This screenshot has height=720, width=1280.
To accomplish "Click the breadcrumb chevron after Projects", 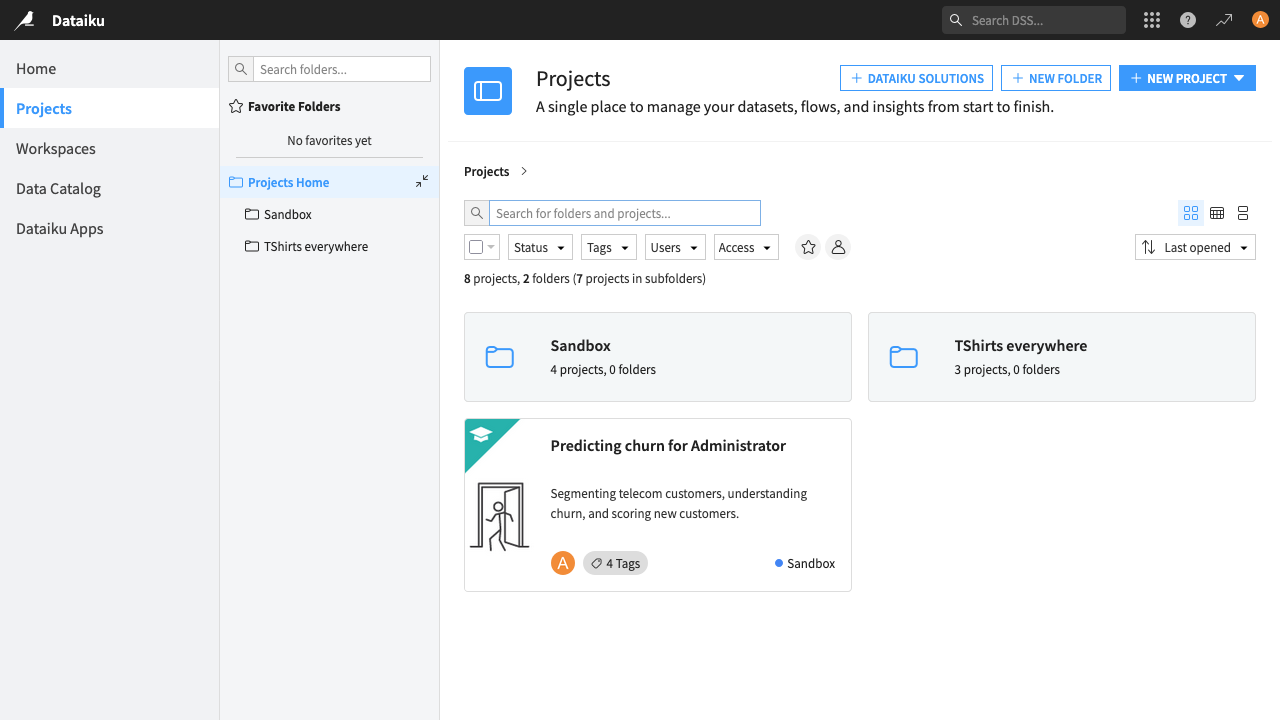I will tap(524, 171).
